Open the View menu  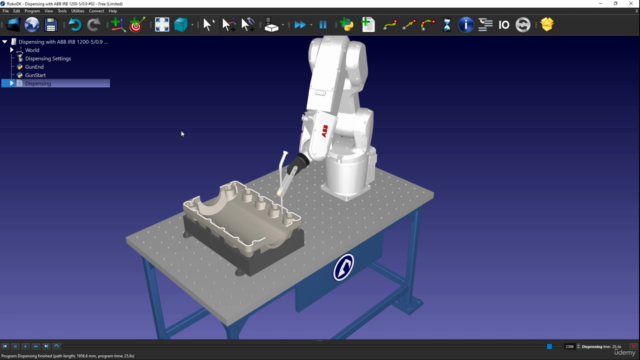coord(49,11)
